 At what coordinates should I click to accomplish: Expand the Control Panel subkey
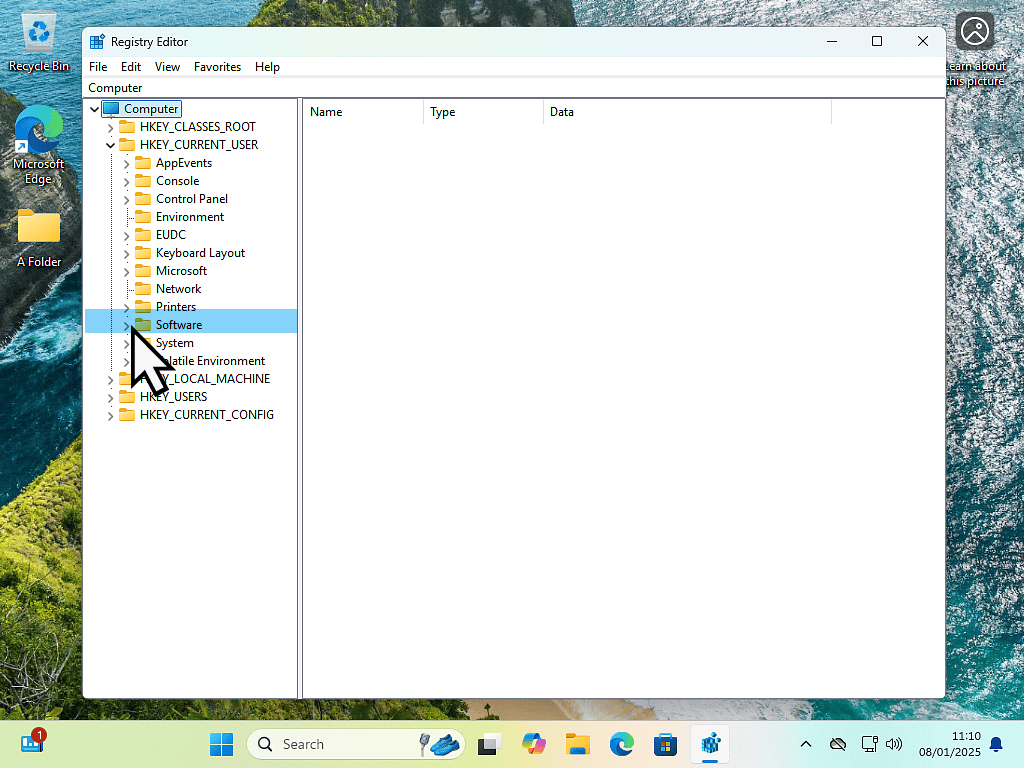(x=126, y=199)
